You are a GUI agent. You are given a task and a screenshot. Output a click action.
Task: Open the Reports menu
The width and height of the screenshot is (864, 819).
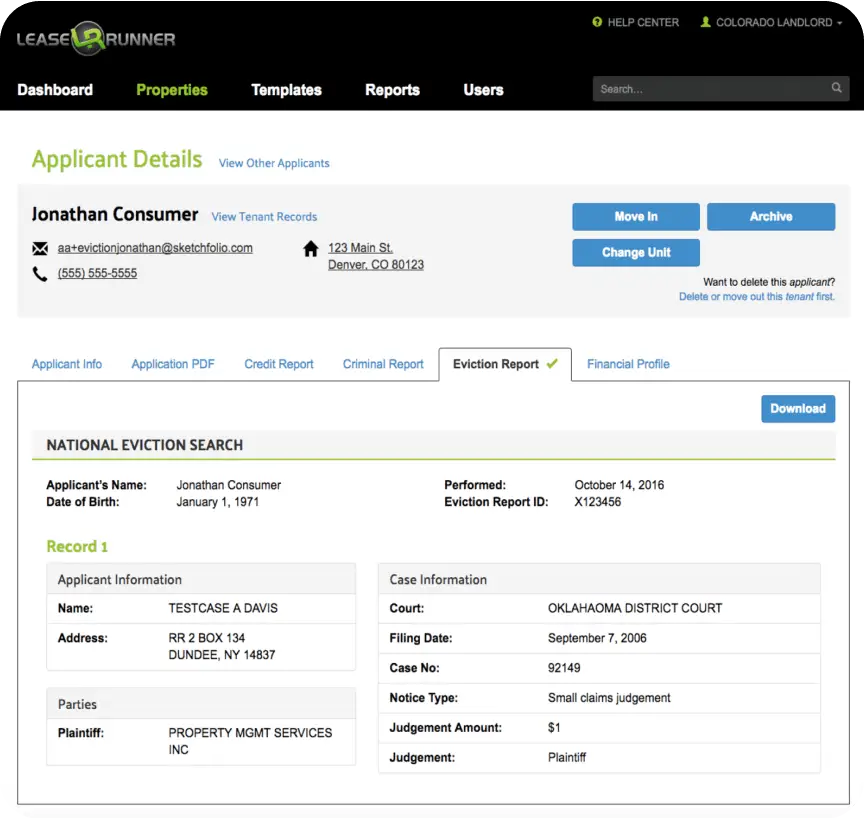tap(392, 90)
